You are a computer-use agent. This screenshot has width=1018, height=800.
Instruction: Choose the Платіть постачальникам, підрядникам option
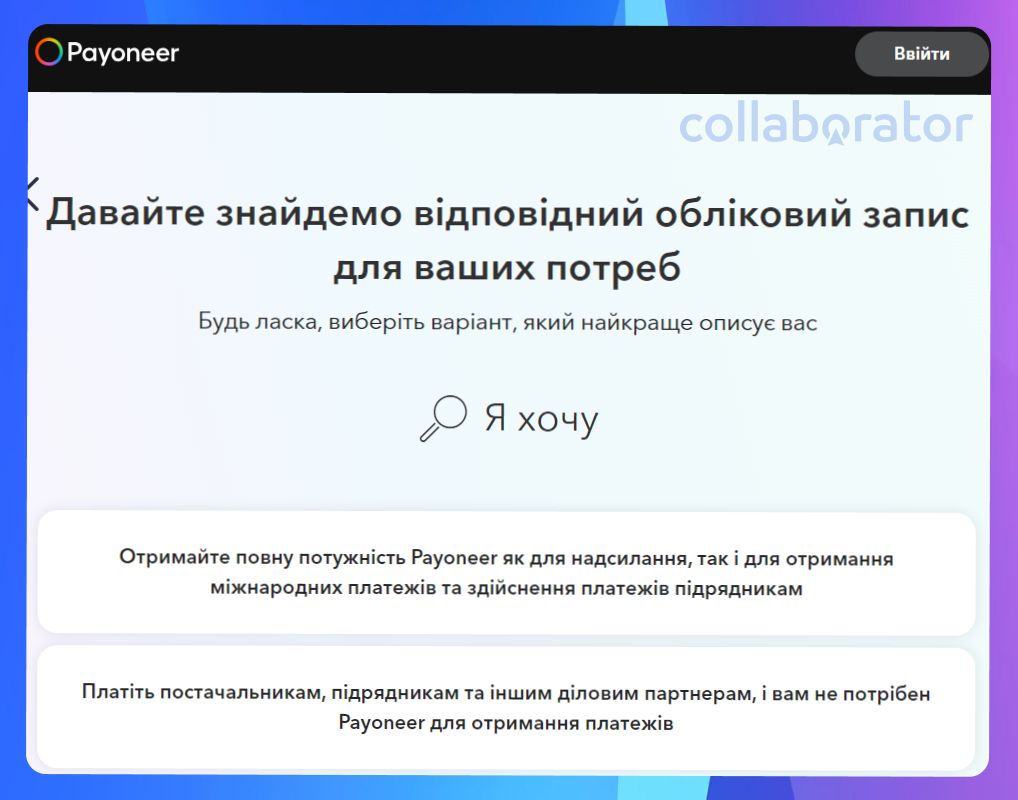[x=506, y=708]
